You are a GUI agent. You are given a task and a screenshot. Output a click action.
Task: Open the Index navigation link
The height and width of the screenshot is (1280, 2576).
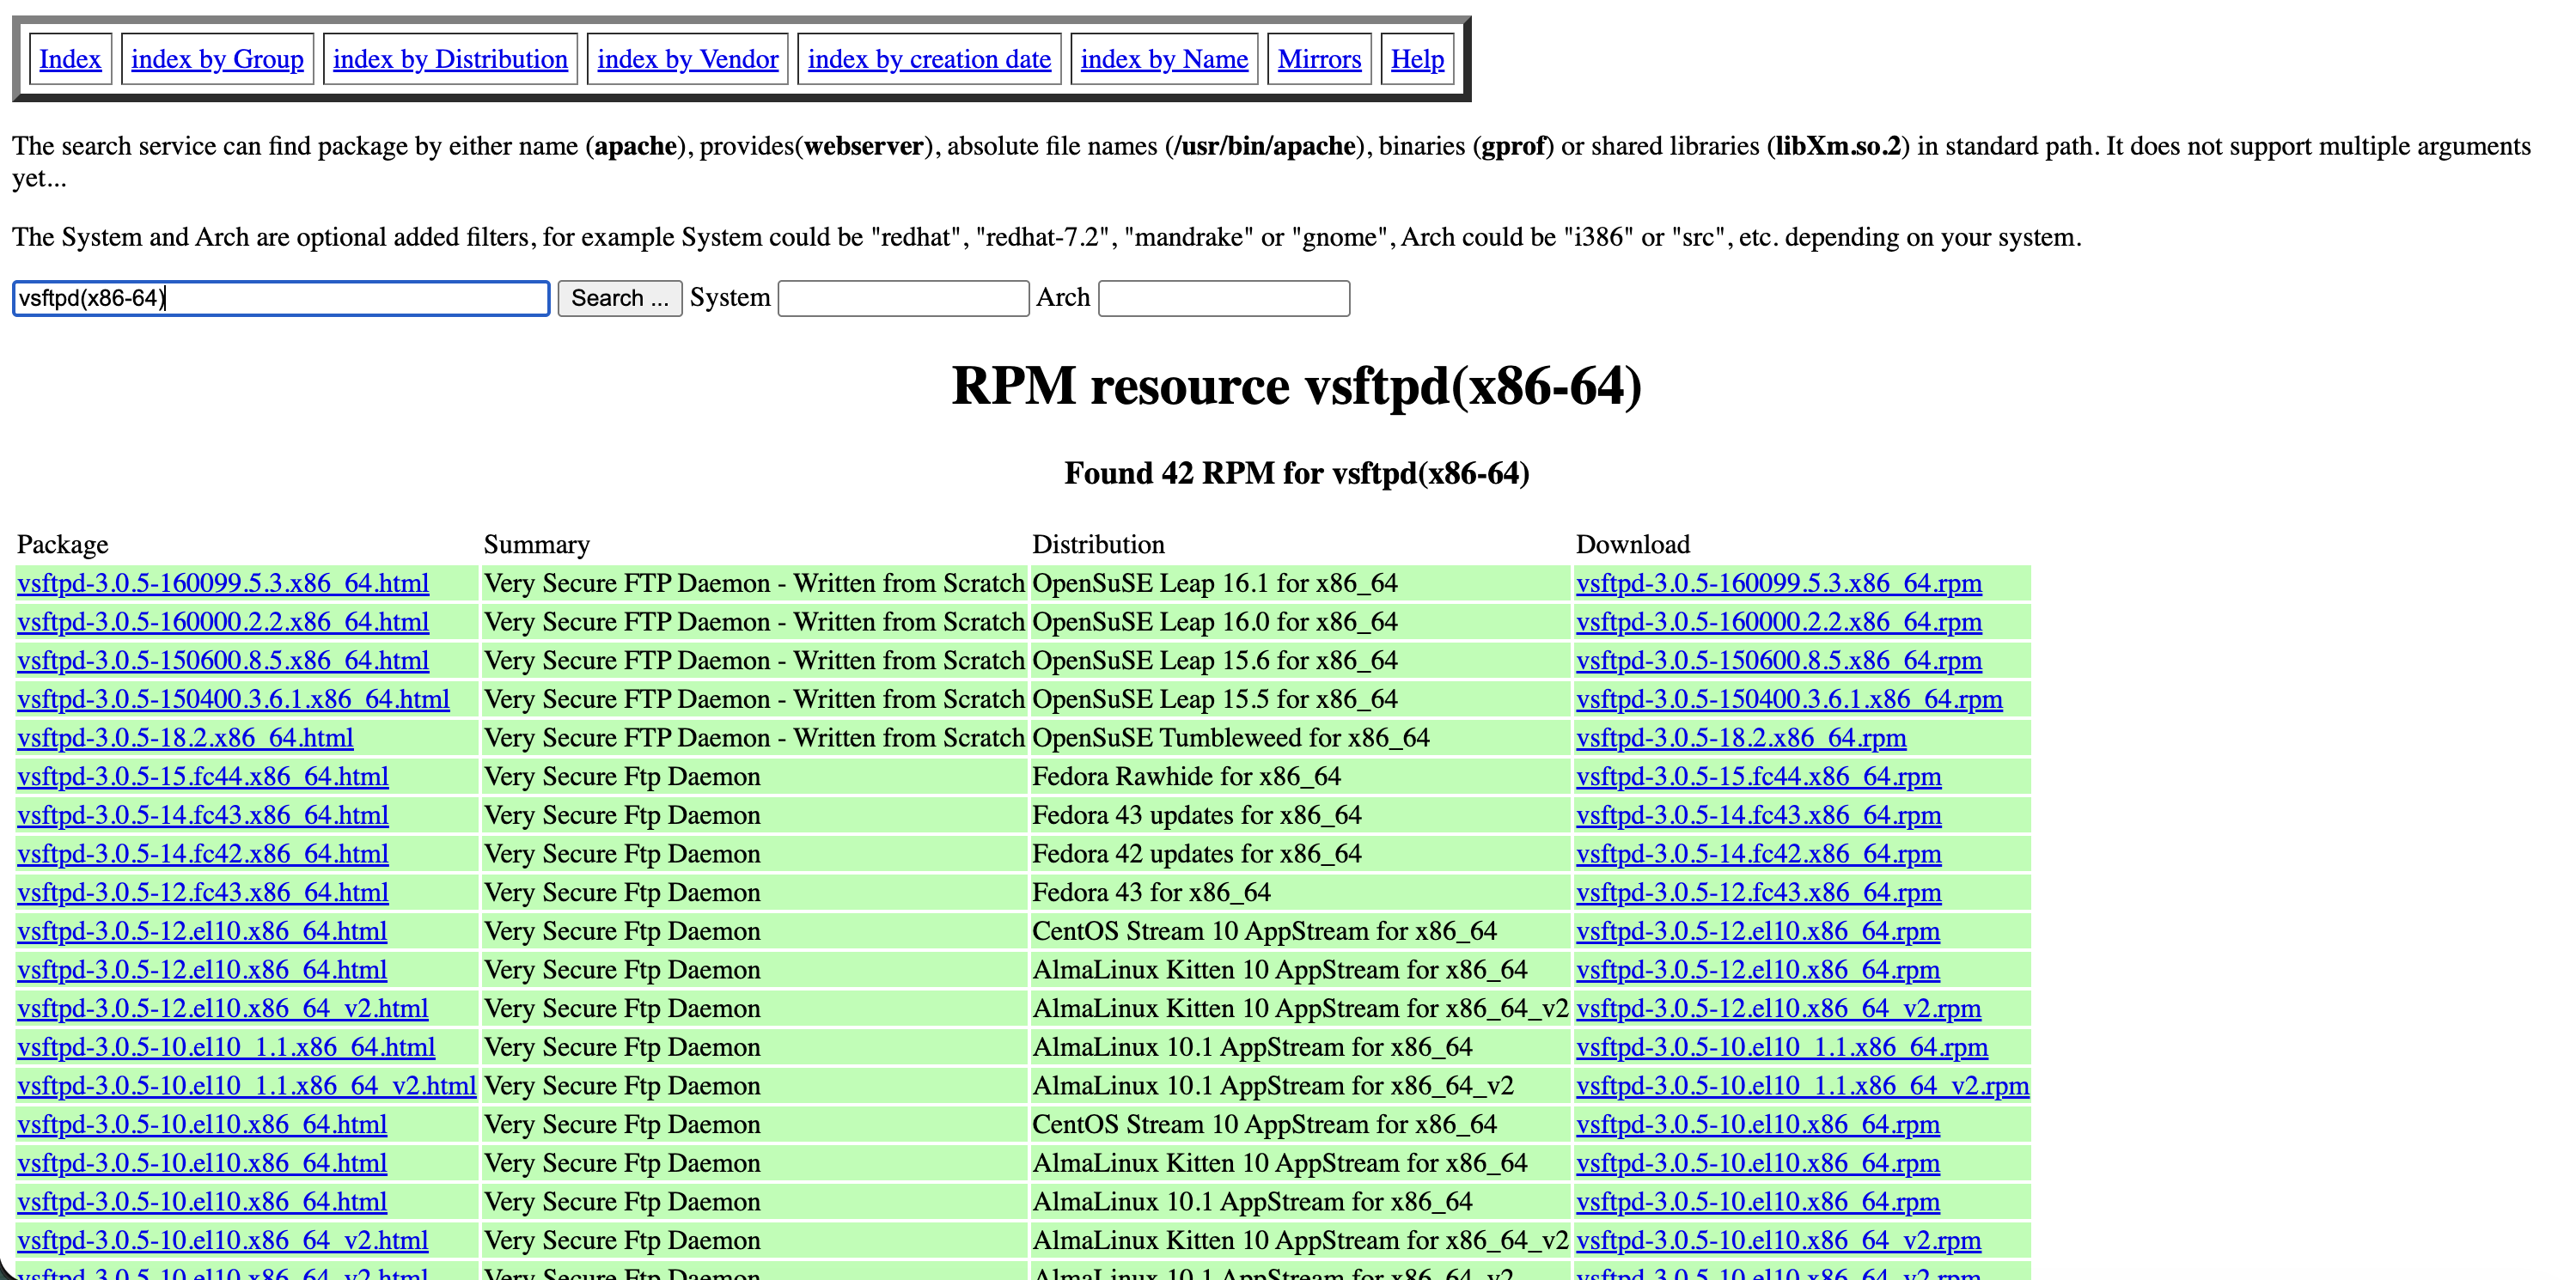70,59
